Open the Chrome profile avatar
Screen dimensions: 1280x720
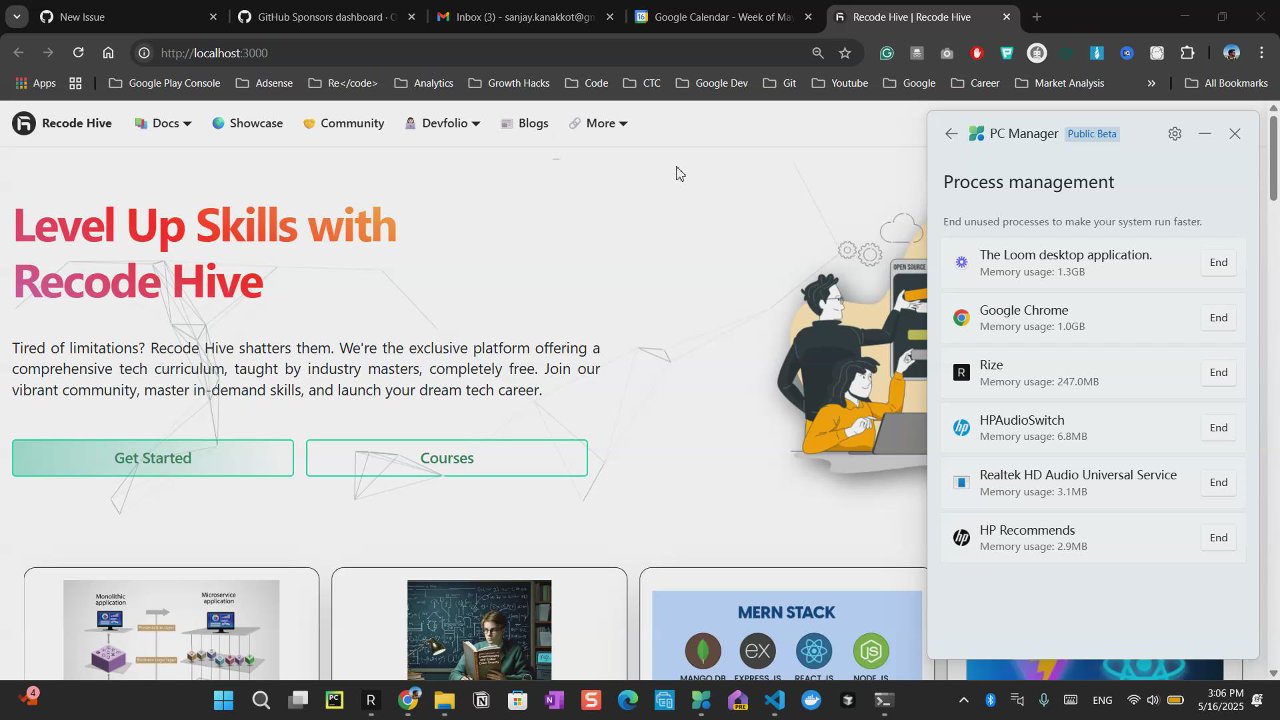pyautogui.click(x=1232, y=53)
